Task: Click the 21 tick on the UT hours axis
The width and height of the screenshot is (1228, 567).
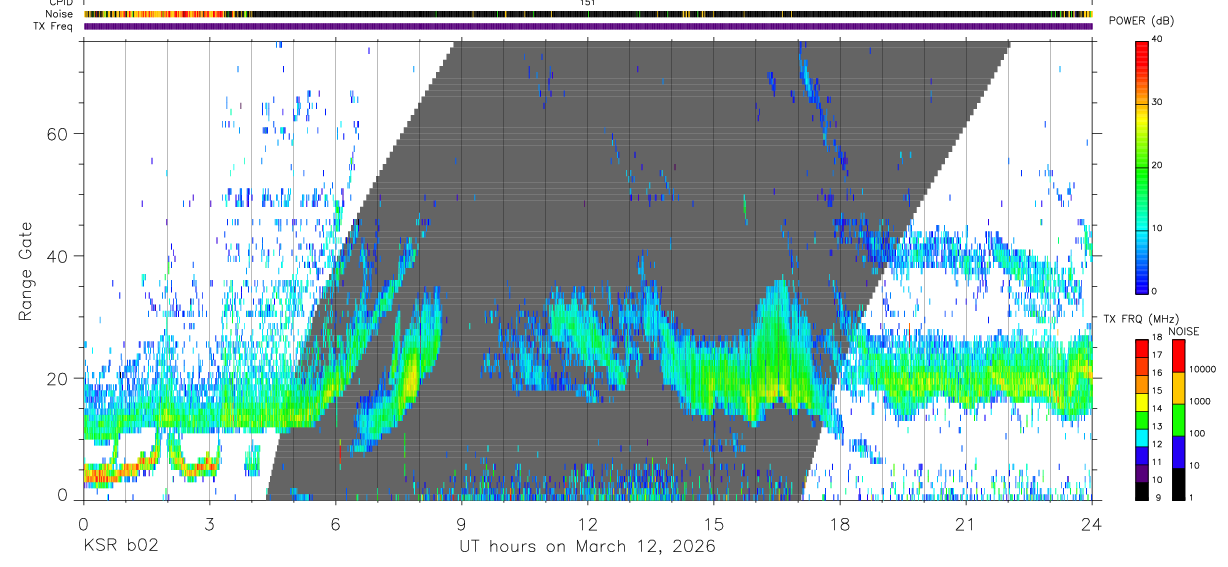Action: click(965, 523)
